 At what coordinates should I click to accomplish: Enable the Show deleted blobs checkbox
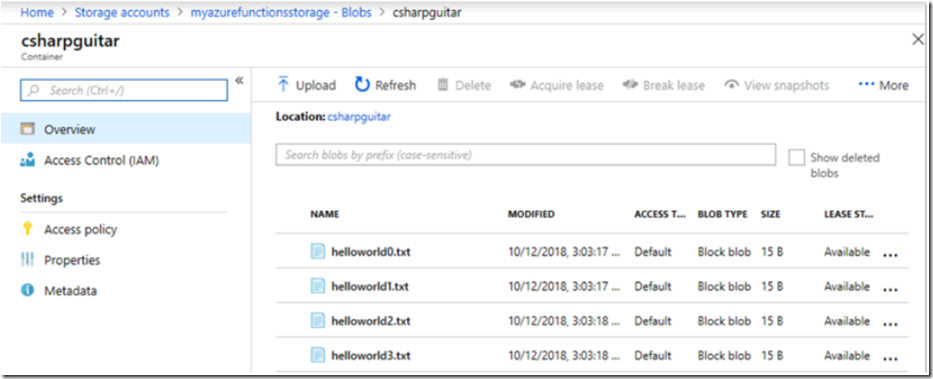click(x=796, y=158)
